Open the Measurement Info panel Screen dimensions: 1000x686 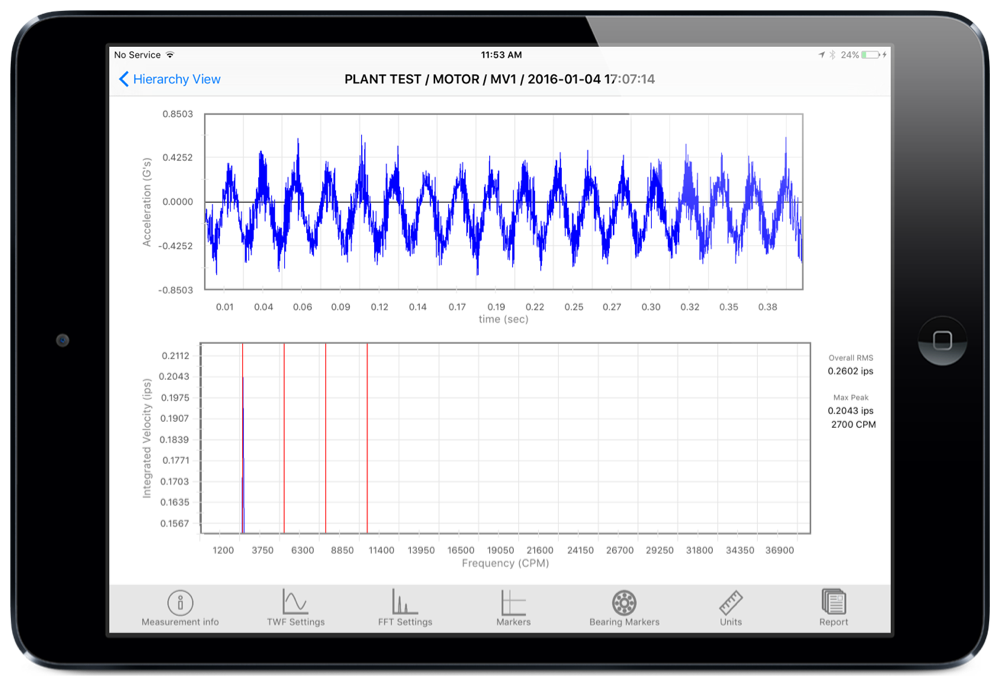point(179,606)
